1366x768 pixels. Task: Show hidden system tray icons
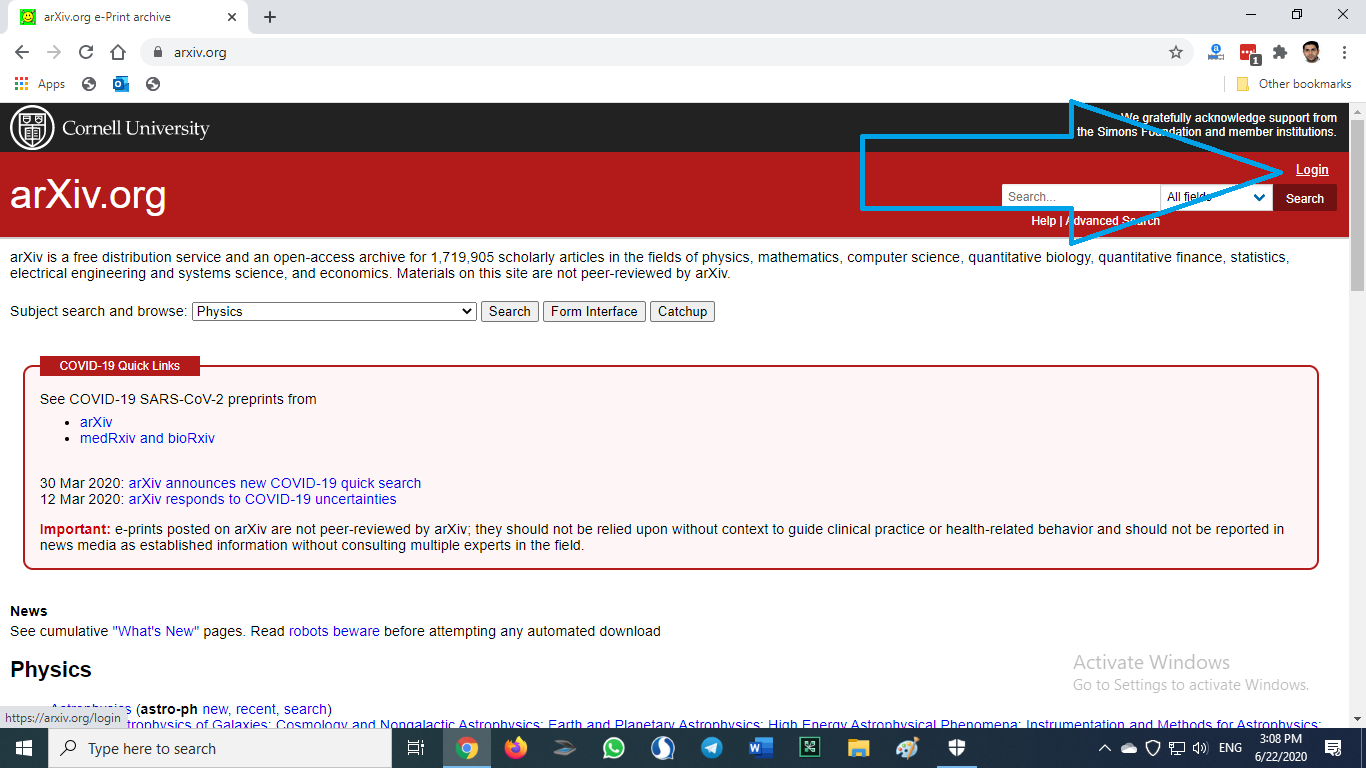(1105, 748)
